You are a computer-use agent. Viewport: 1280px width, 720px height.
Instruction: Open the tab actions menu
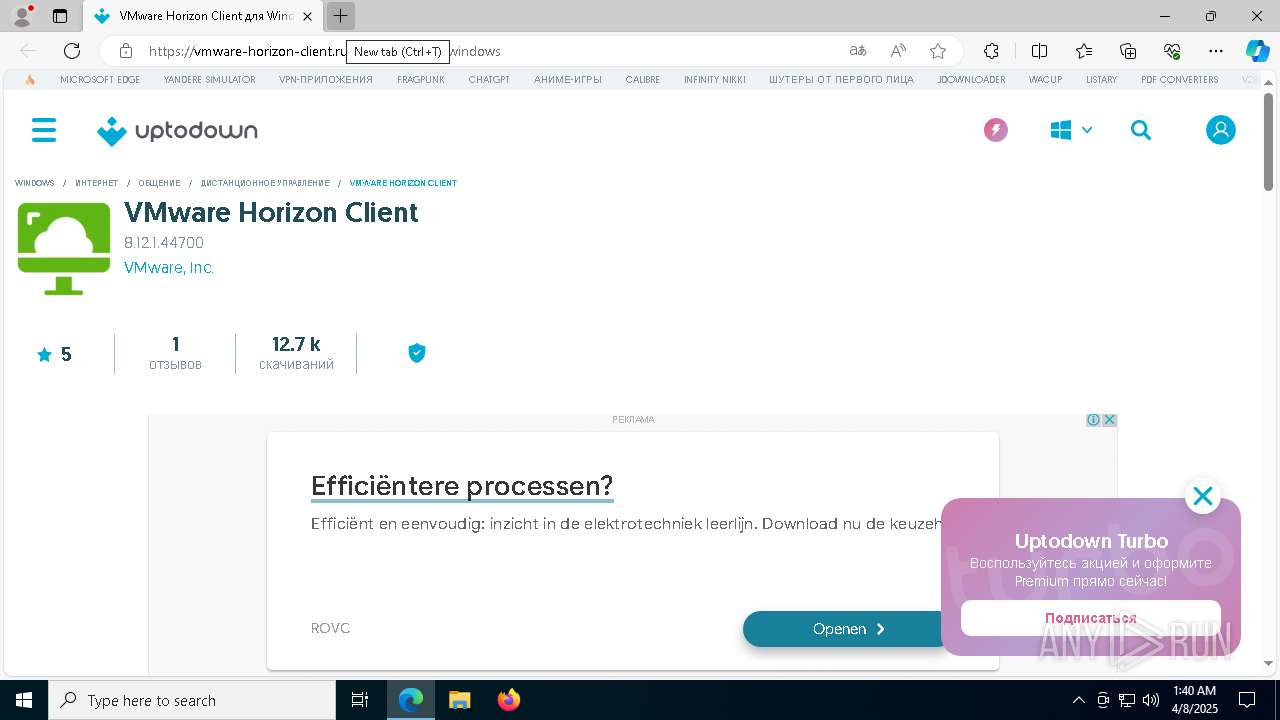60,16
